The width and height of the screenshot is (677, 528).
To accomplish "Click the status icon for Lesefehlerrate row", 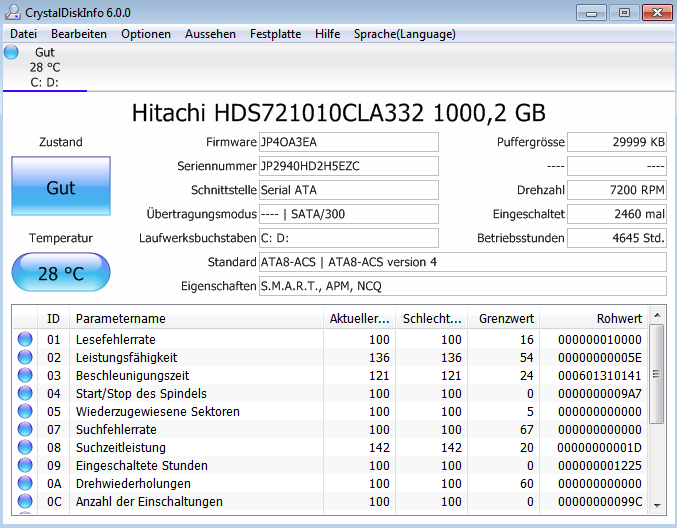I will [25, 339].
